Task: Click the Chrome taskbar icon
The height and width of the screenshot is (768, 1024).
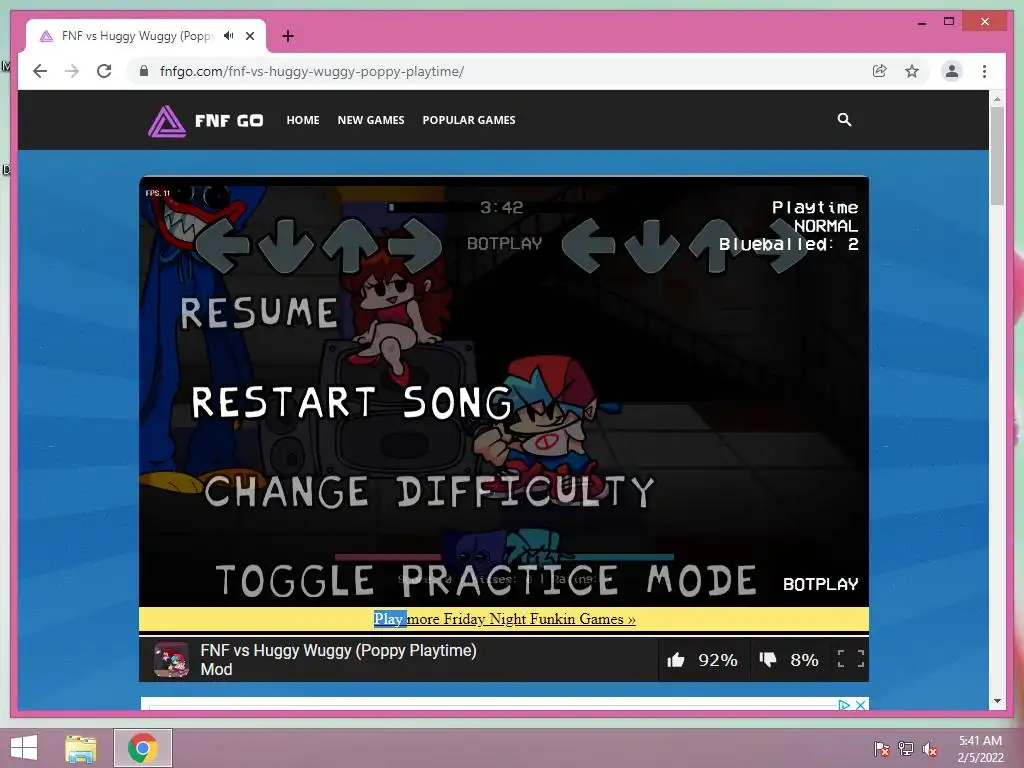Action: point(143,748)
